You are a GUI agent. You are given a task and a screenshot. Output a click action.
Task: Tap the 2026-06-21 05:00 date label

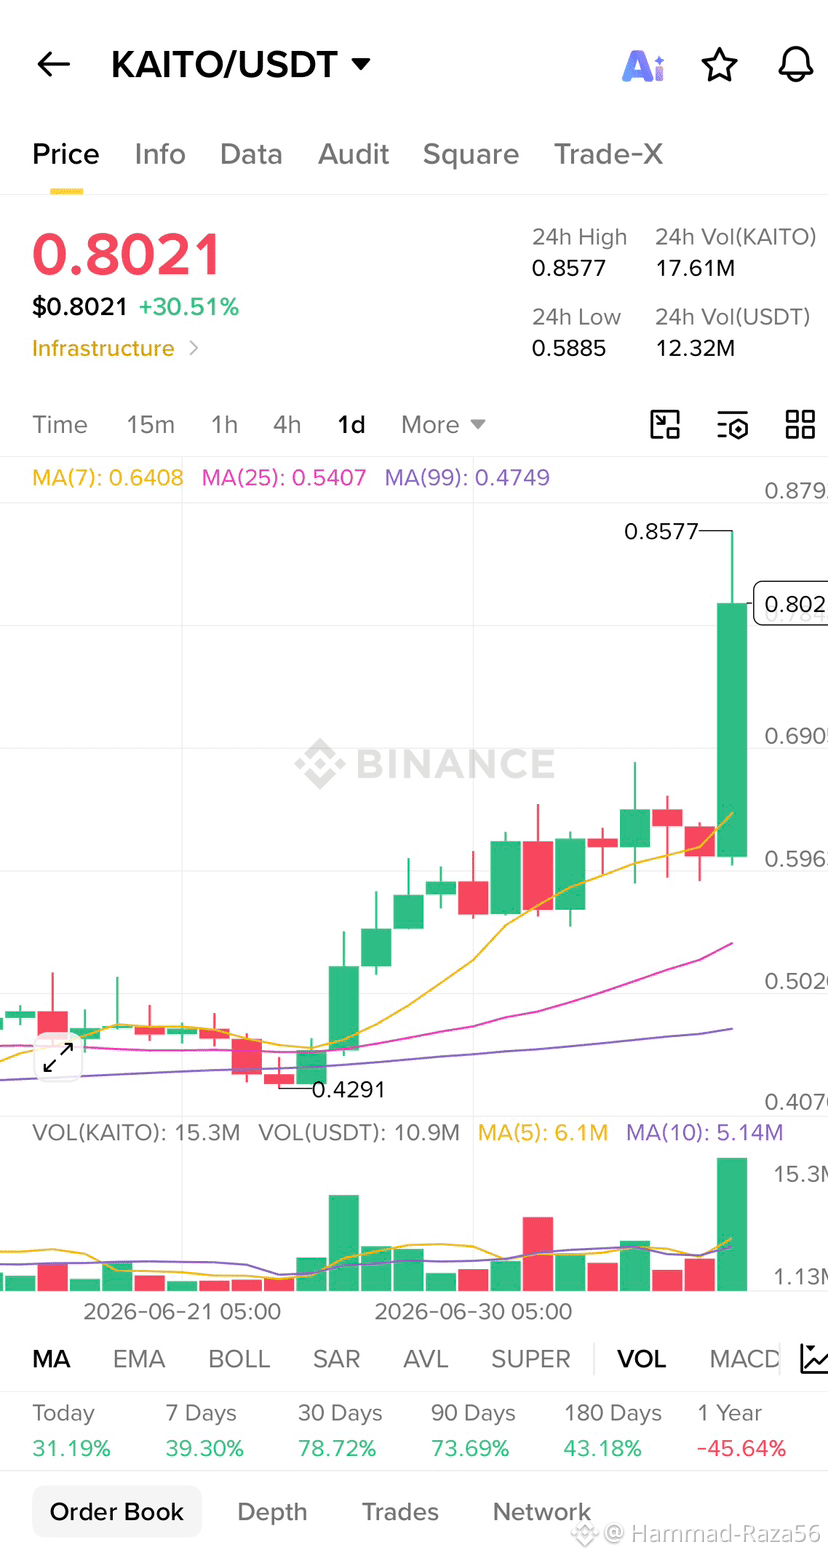coord(182,1311)
